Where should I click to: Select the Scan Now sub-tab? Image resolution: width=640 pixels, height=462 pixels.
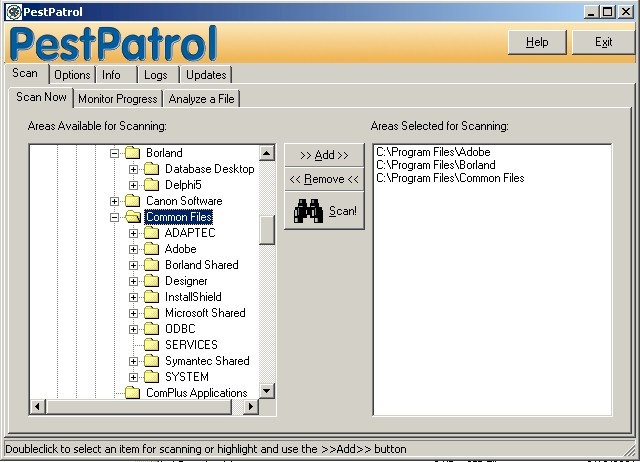coord(41,97)
